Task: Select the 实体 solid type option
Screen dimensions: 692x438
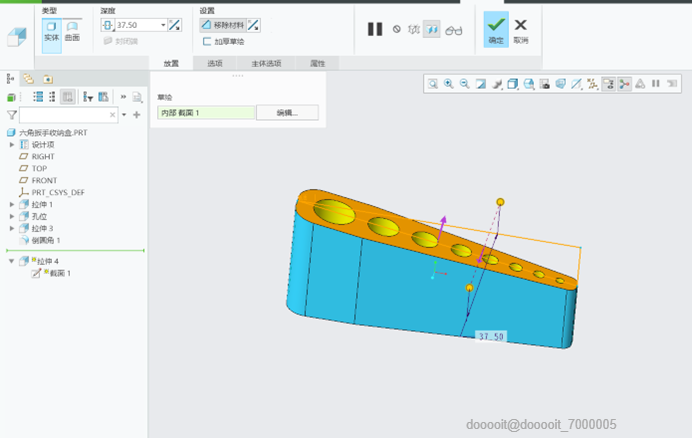Action: coord(52,31)
